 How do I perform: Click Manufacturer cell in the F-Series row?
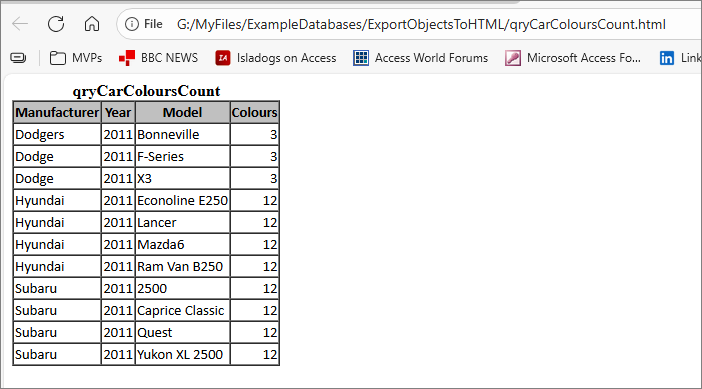tap(57, 156)
